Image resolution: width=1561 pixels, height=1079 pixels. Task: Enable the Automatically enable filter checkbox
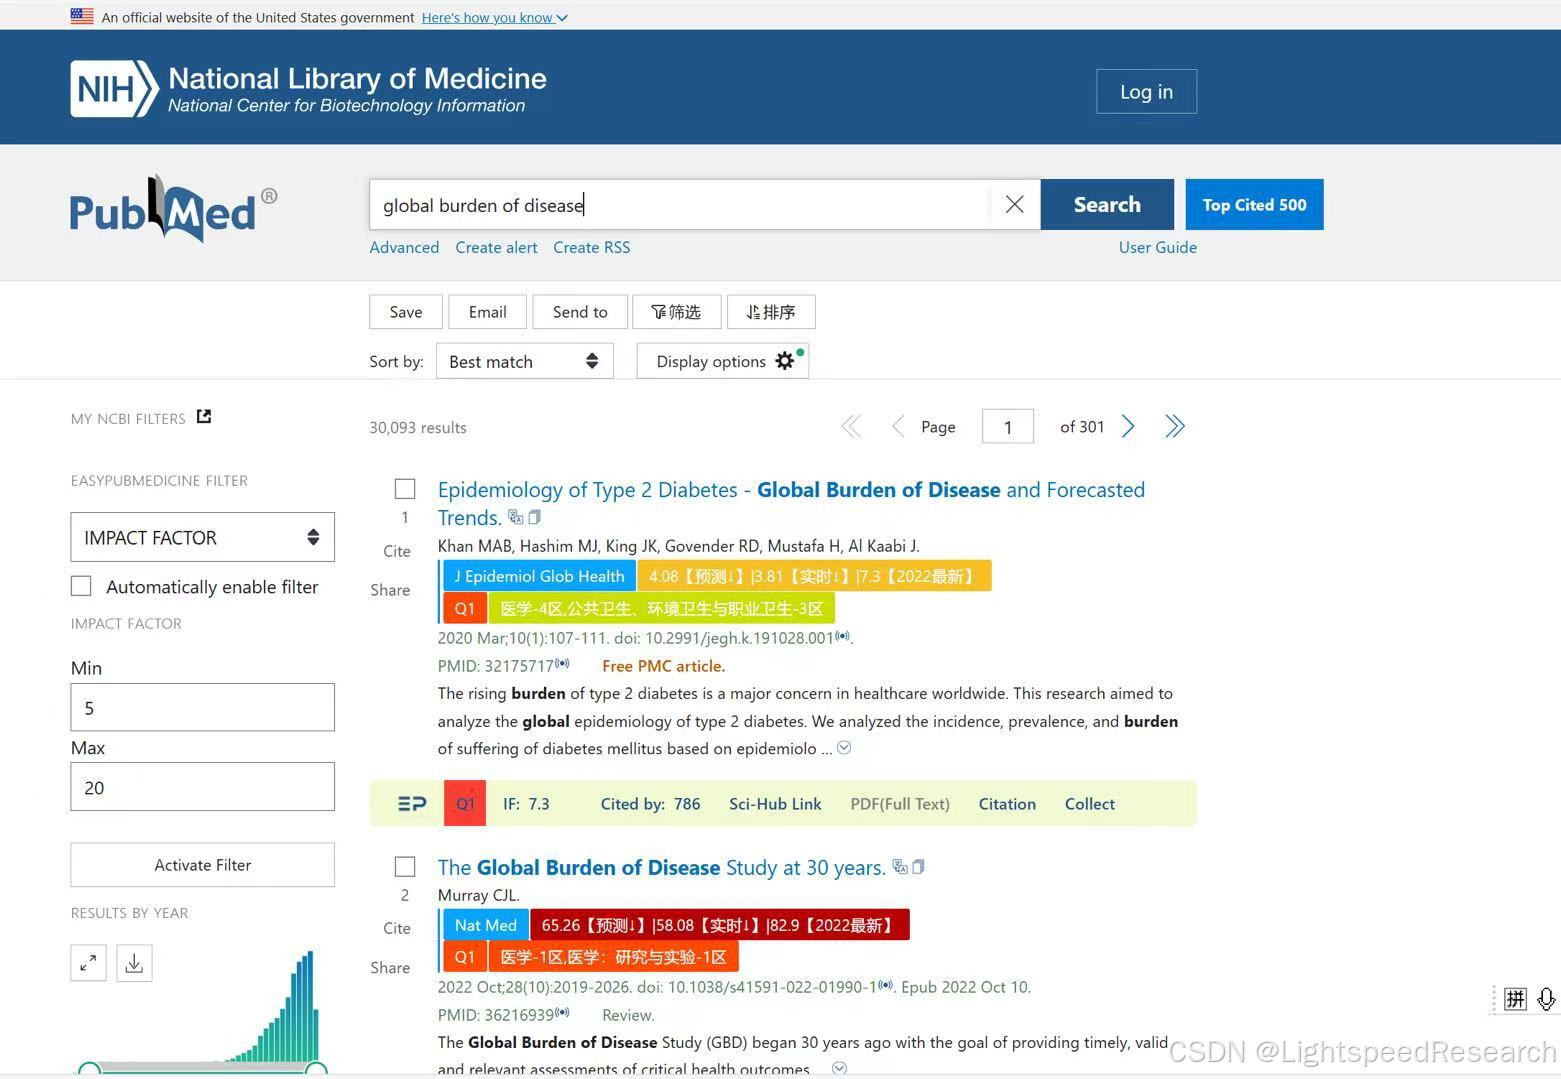click(81, 587)
